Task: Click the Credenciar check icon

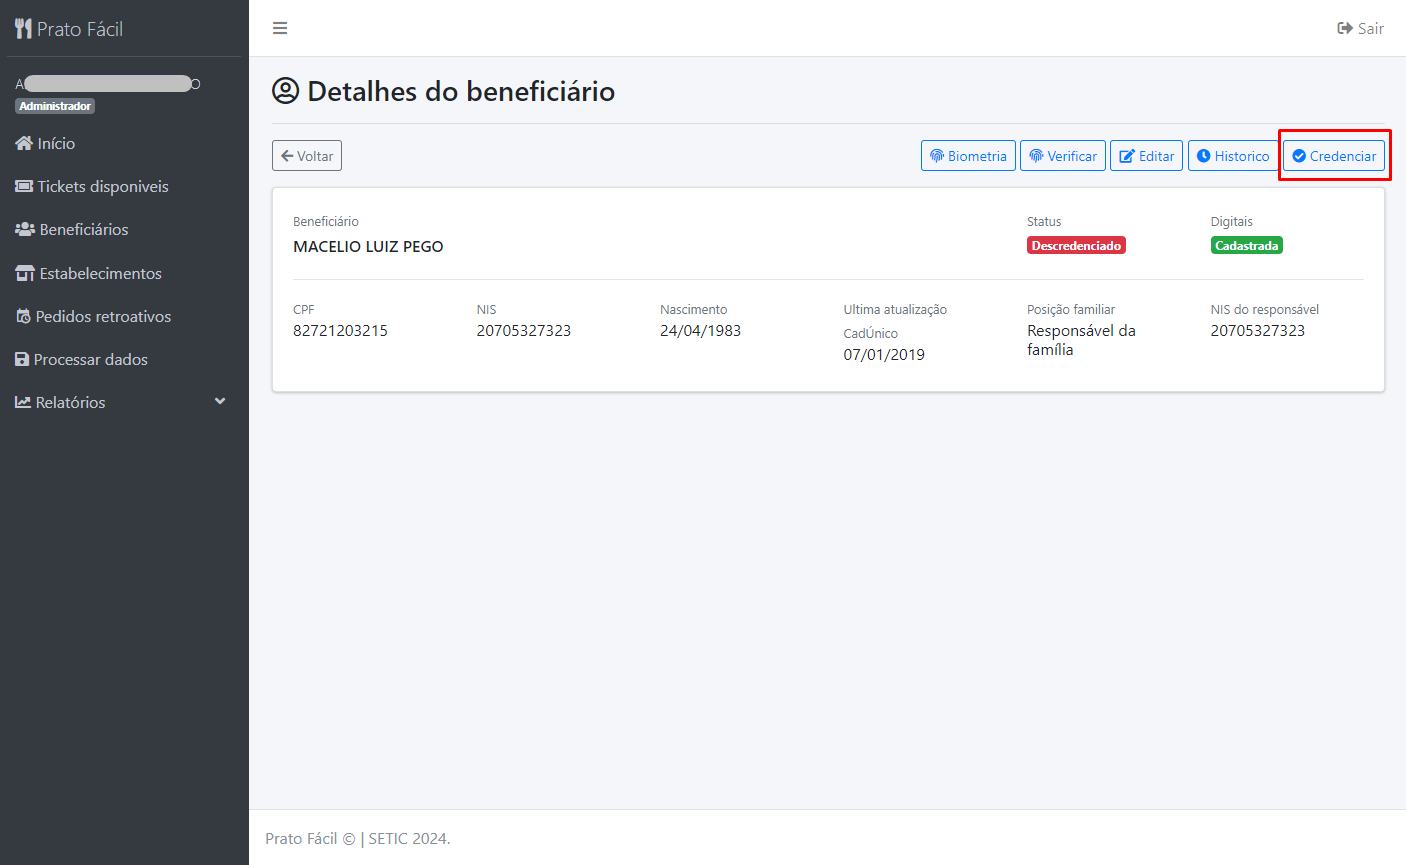Action: pos(1299,155)
